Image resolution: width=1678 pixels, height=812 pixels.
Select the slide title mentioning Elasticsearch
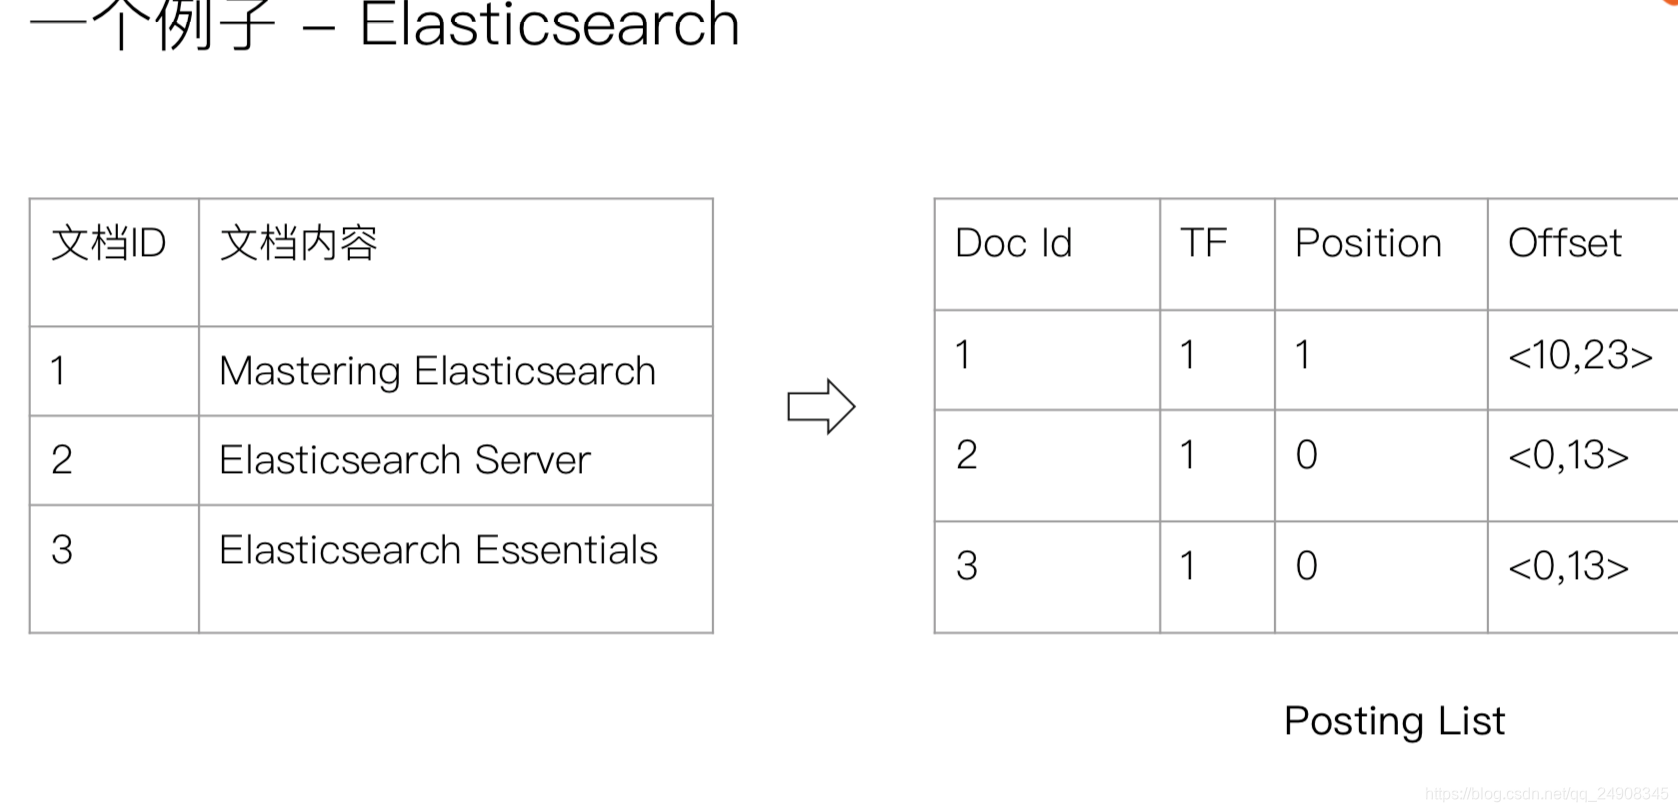pyautogui.click(x=385, y=25)
